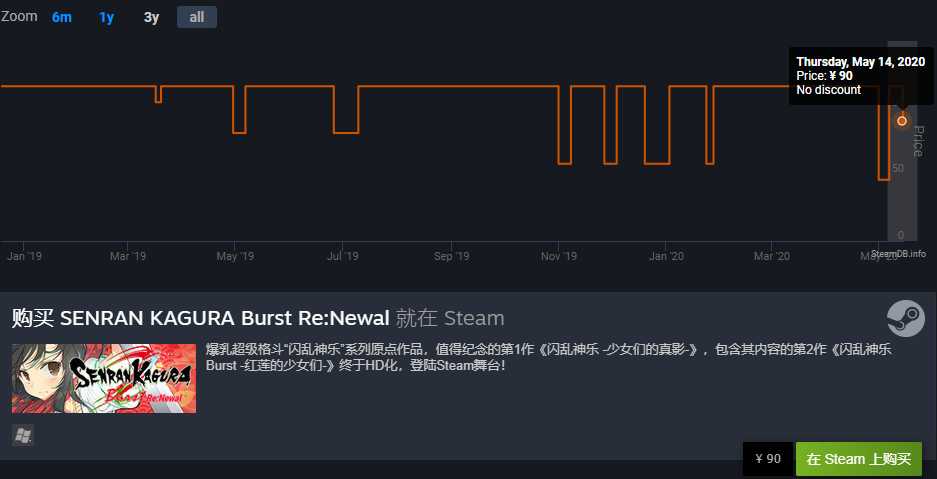The image size is (937, 479).
Task: Click the Sep '19 axis label
Action: click(x=451, y=256)
